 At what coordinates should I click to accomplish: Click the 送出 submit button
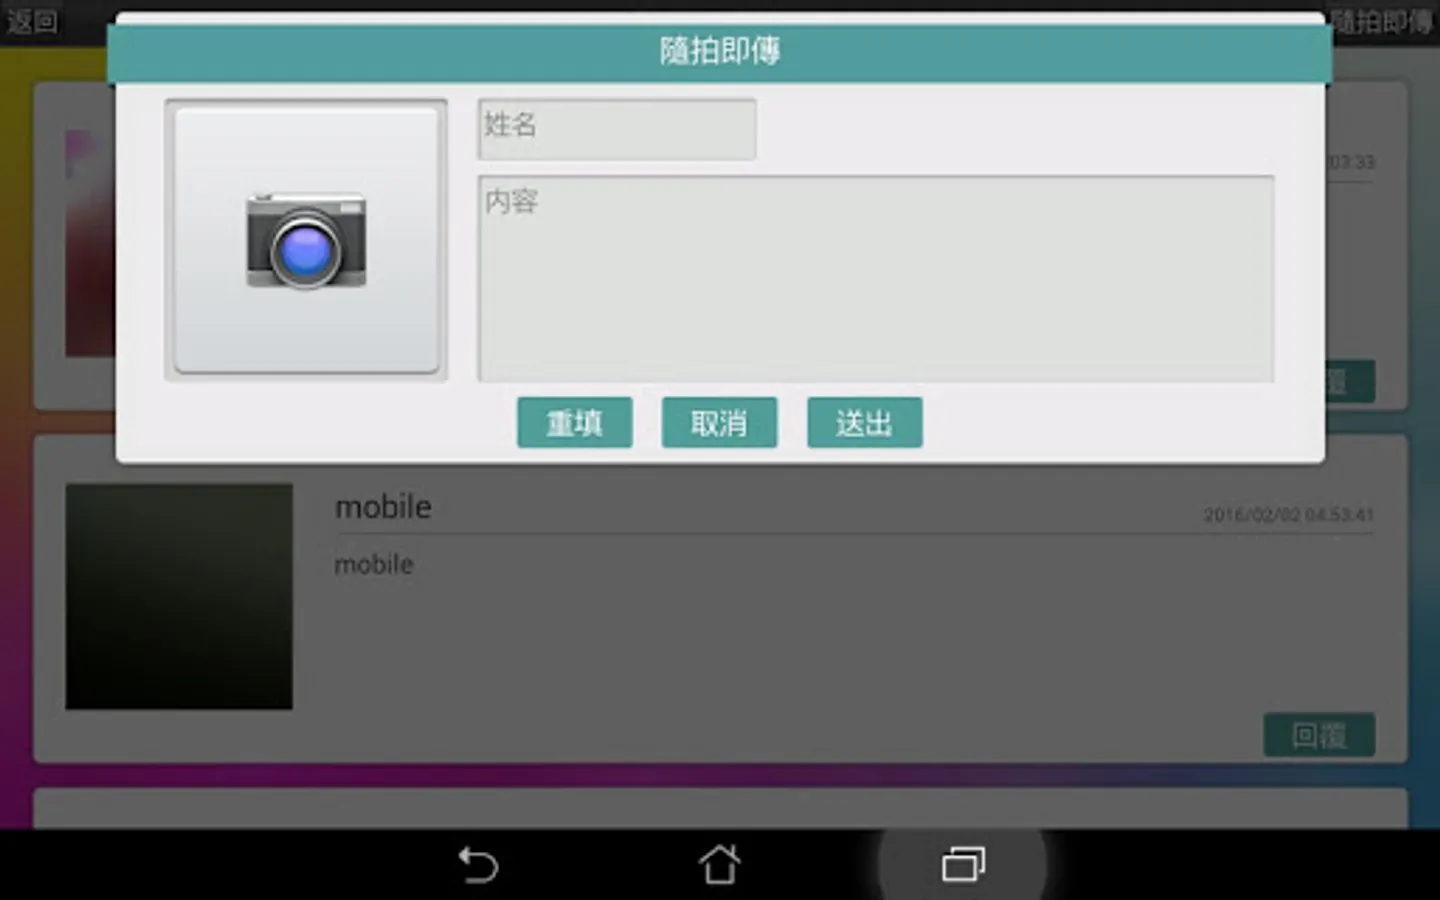tap(864, 423)
